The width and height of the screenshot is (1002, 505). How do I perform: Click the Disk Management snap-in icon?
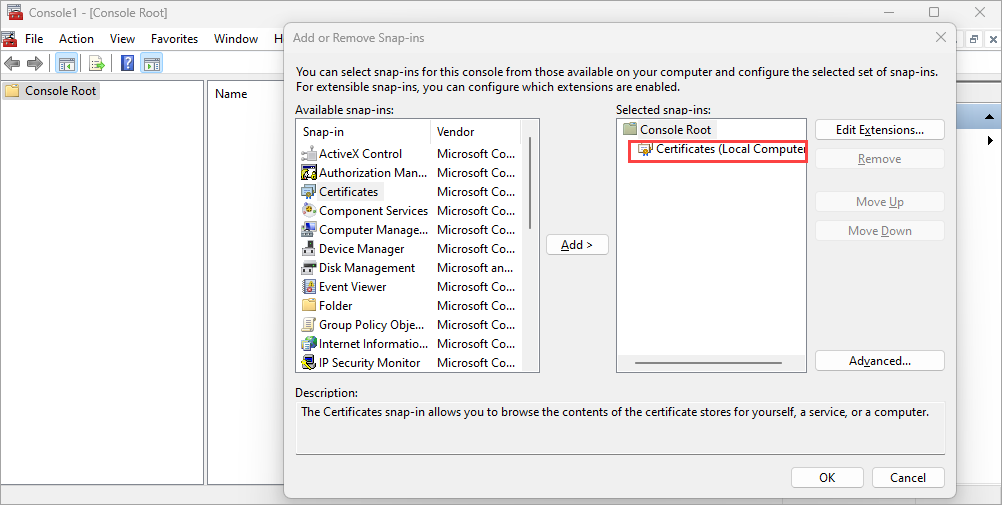click(309, 268)
